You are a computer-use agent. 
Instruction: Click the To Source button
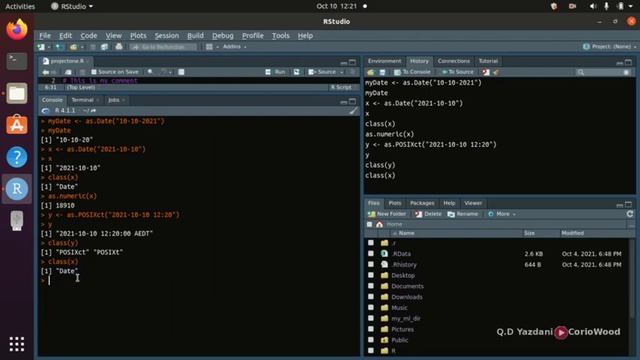pyautogui.click(x=457, y=72)
